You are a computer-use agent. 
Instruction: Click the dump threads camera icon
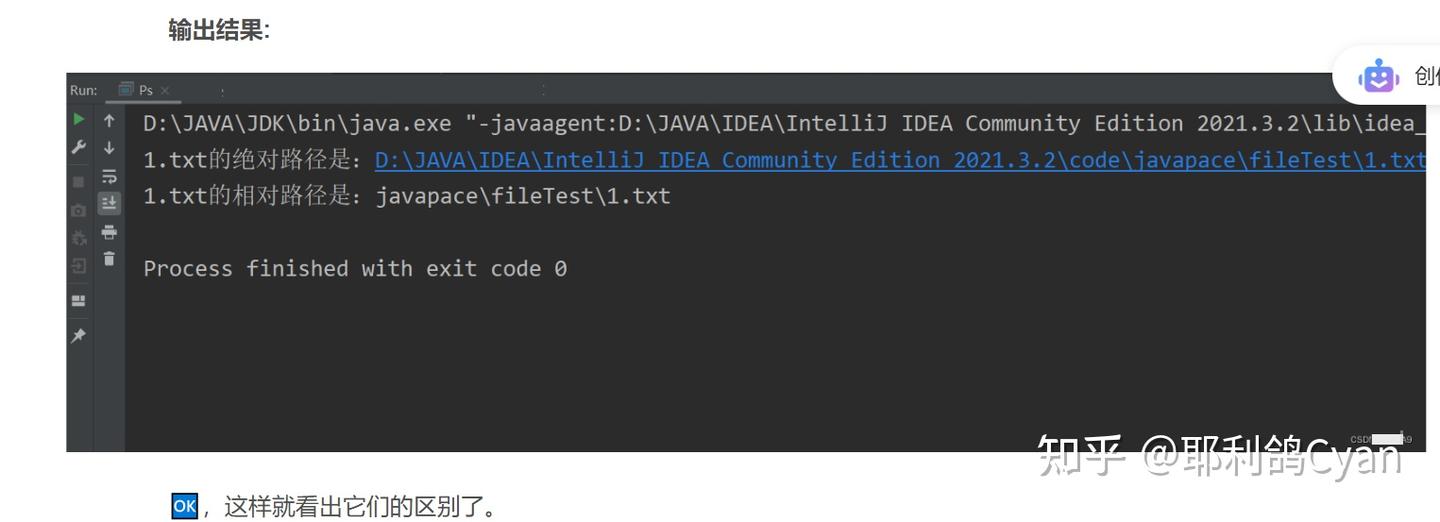(79, 210)
